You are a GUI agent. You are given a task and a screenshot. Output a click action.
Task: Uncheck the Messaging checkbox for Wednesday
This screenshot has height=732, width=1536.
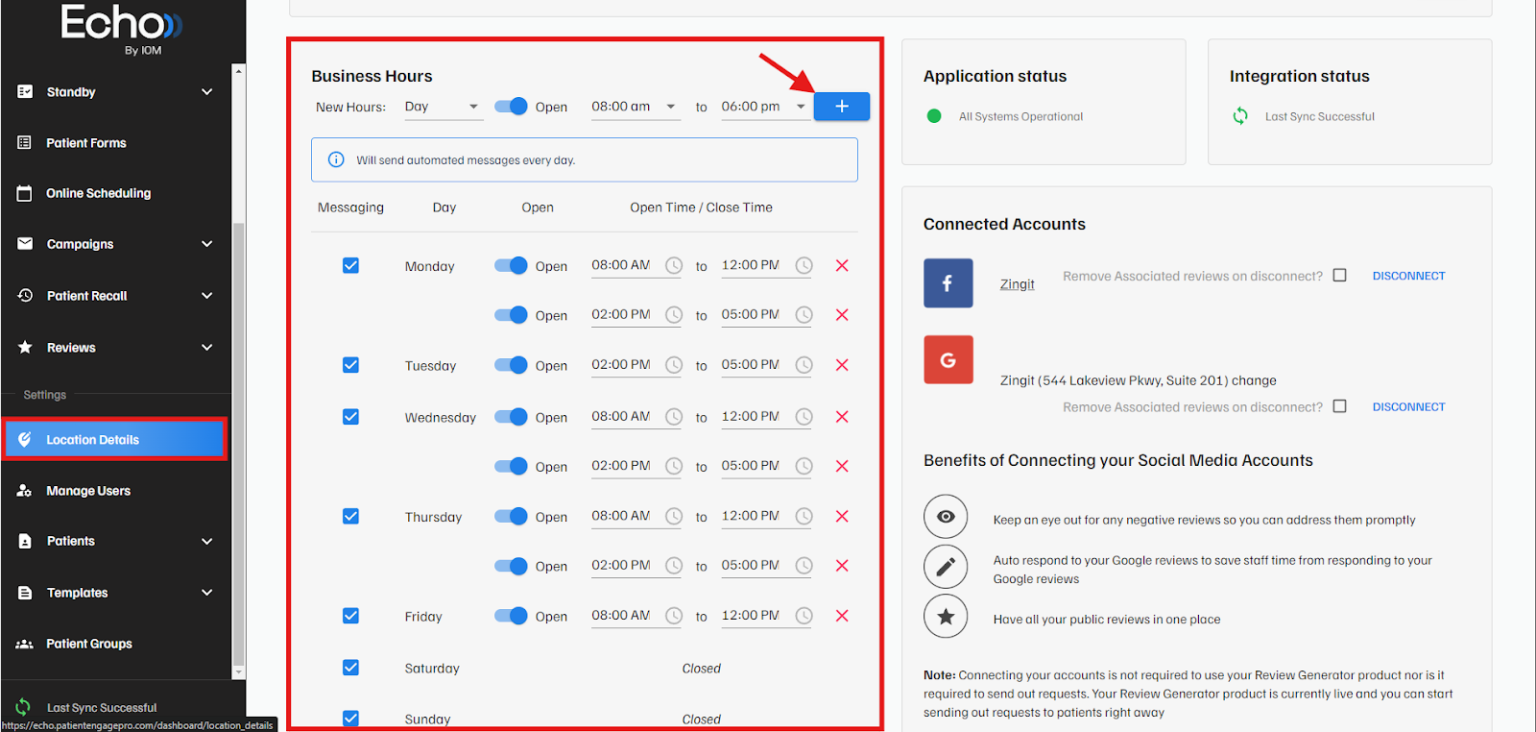click(x=351, y=416)
